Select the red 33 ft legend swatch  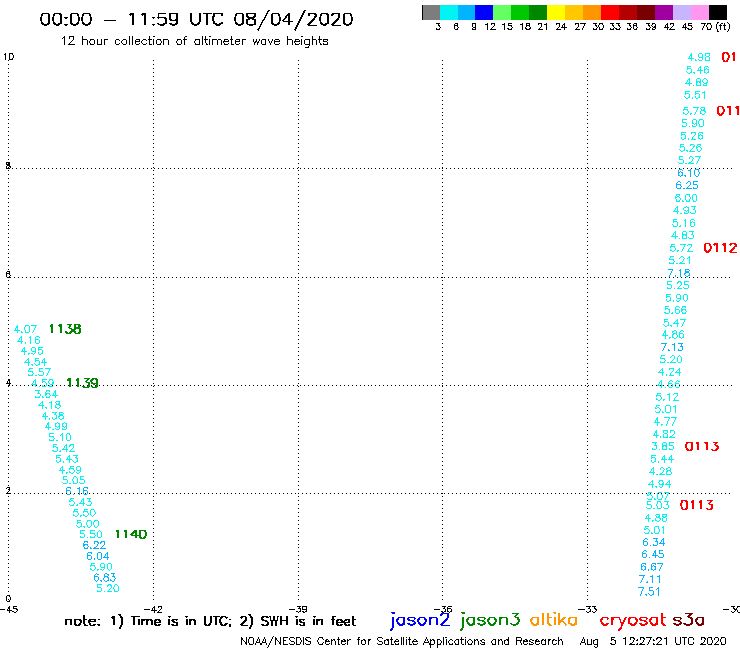[x=610, y=12]
